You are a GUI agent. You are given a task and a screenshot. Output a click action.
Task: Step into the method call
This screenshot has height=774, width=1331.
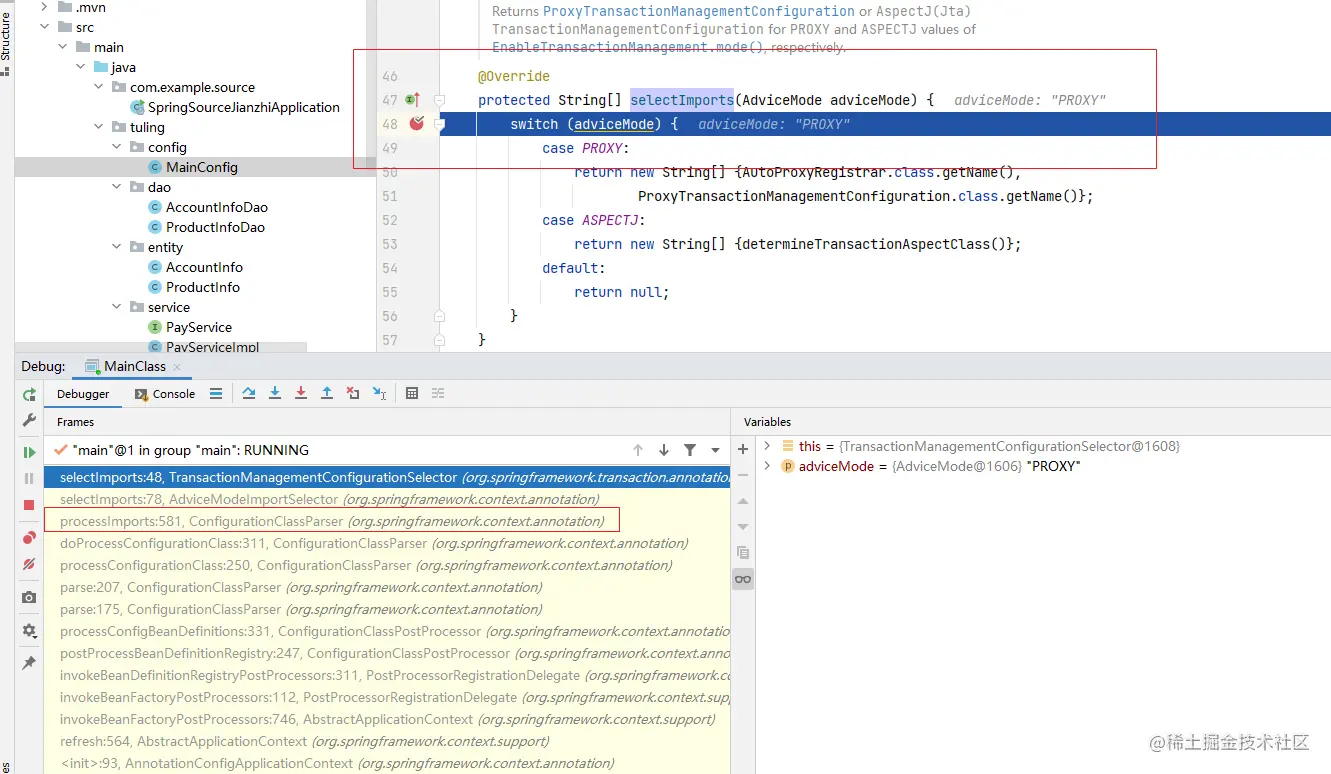tap(275, 394)
